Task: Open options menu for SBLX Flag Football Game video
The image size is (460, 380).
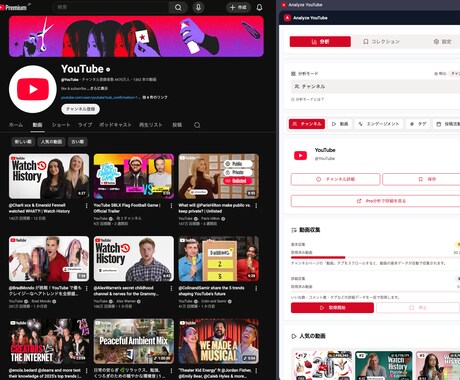Action: pos(171,206)
